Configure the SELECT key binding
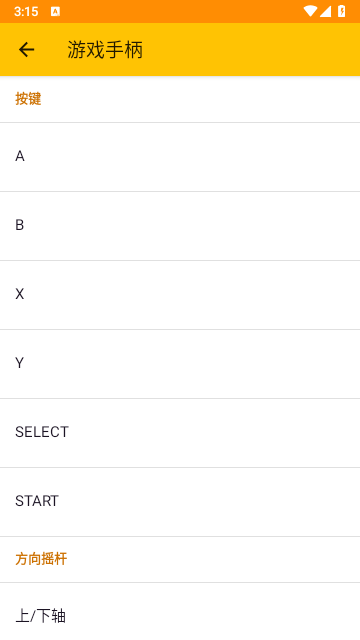 point(180,433)
